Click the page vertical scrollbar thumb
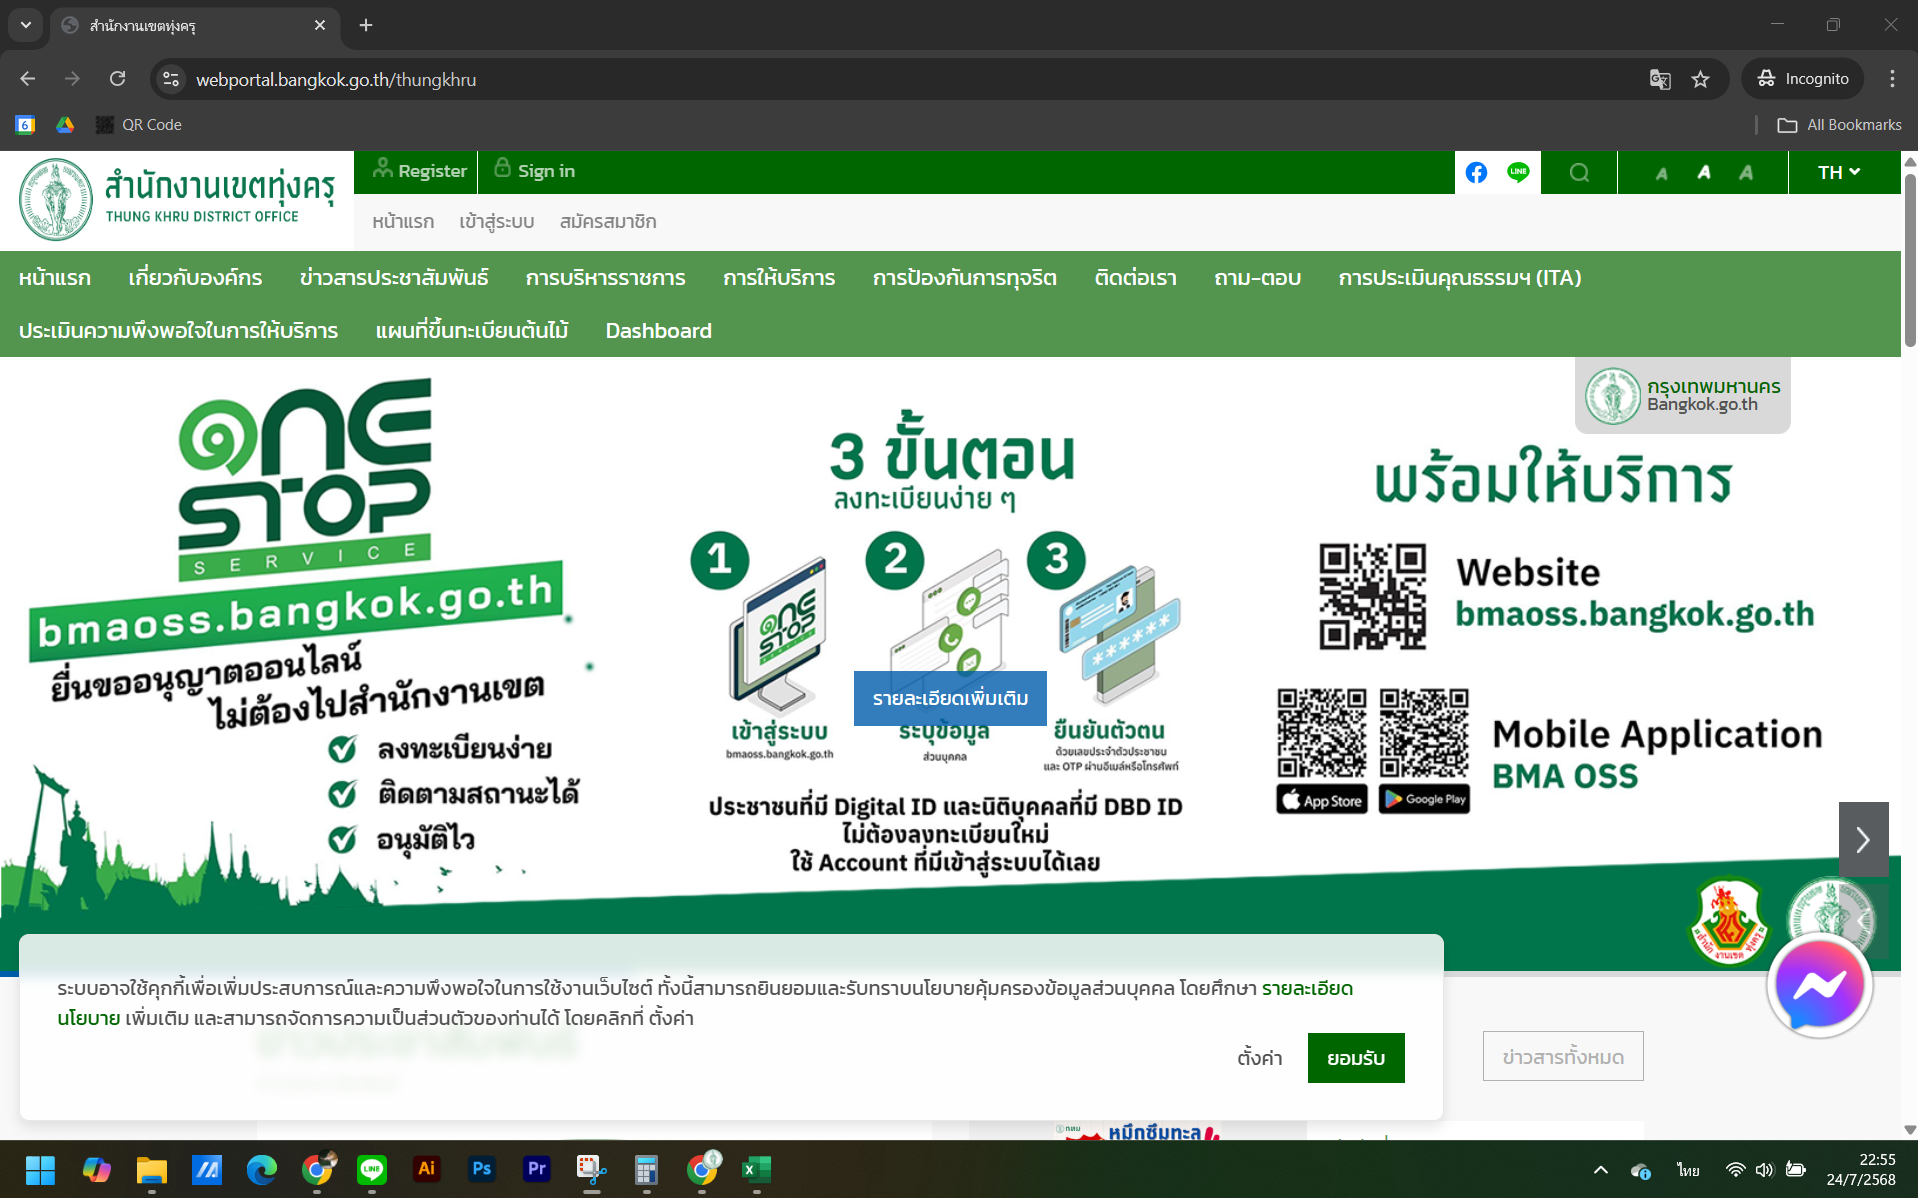This screenshot has height=1198, width=1918. coord(1909,260)
